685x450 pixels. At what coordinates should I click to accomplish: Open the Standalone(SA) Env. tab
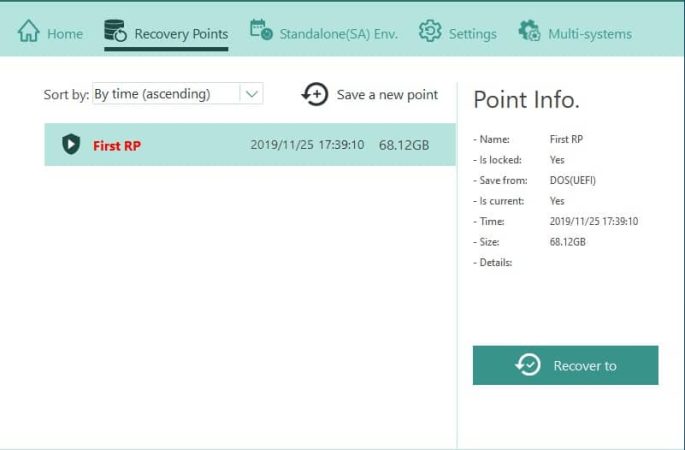pos(338,34)
